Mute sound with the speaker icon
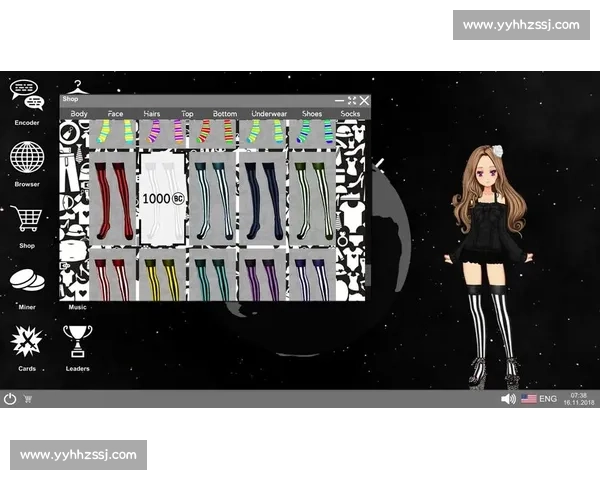The height and width of the screenshot is (480, 600). (508, 398)
